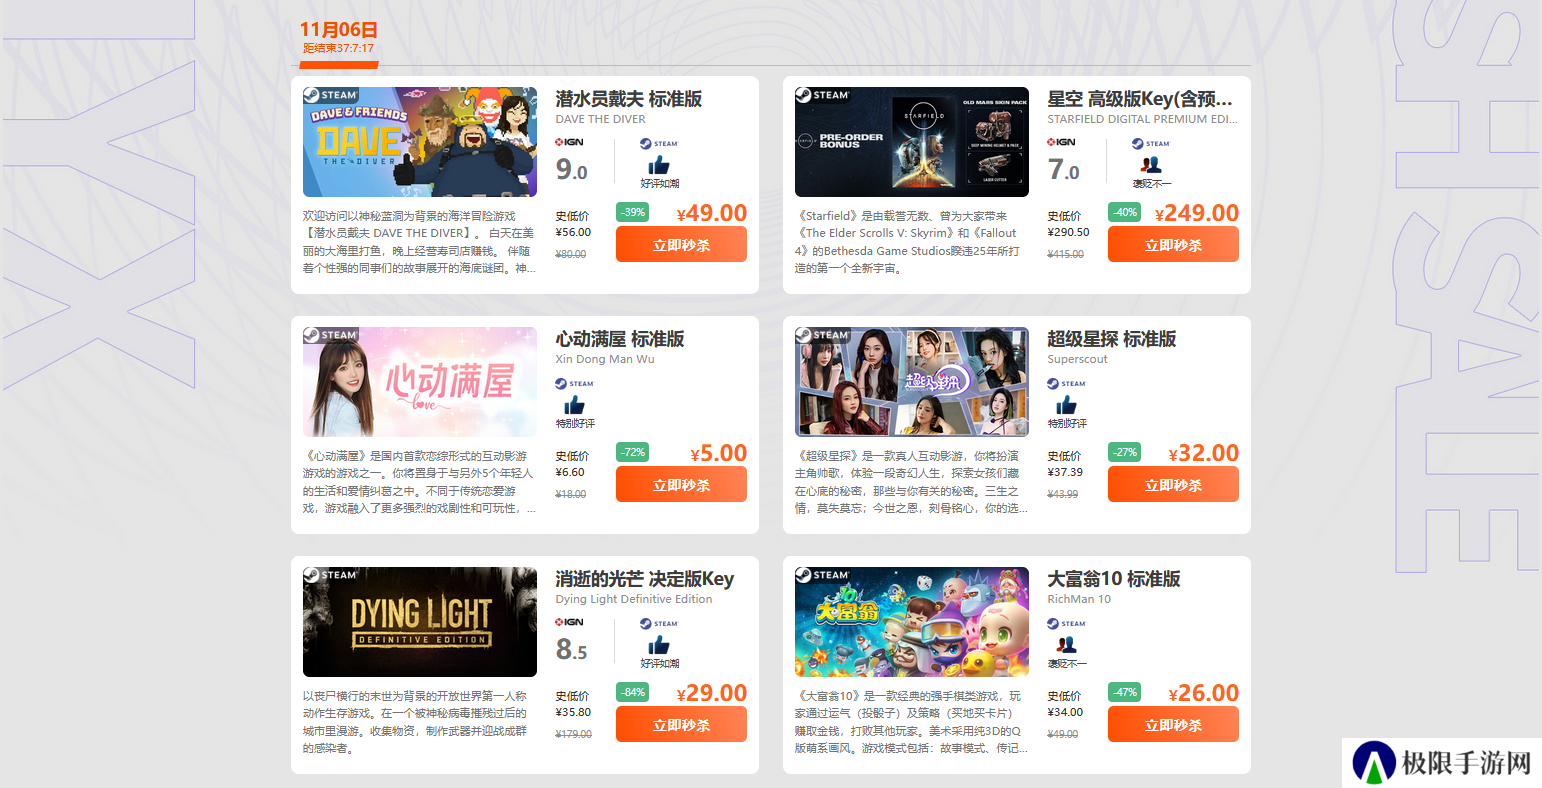Click the DAVE THE DIVER subtitle
Screen dimensions: 1542x788
point(601,119)
